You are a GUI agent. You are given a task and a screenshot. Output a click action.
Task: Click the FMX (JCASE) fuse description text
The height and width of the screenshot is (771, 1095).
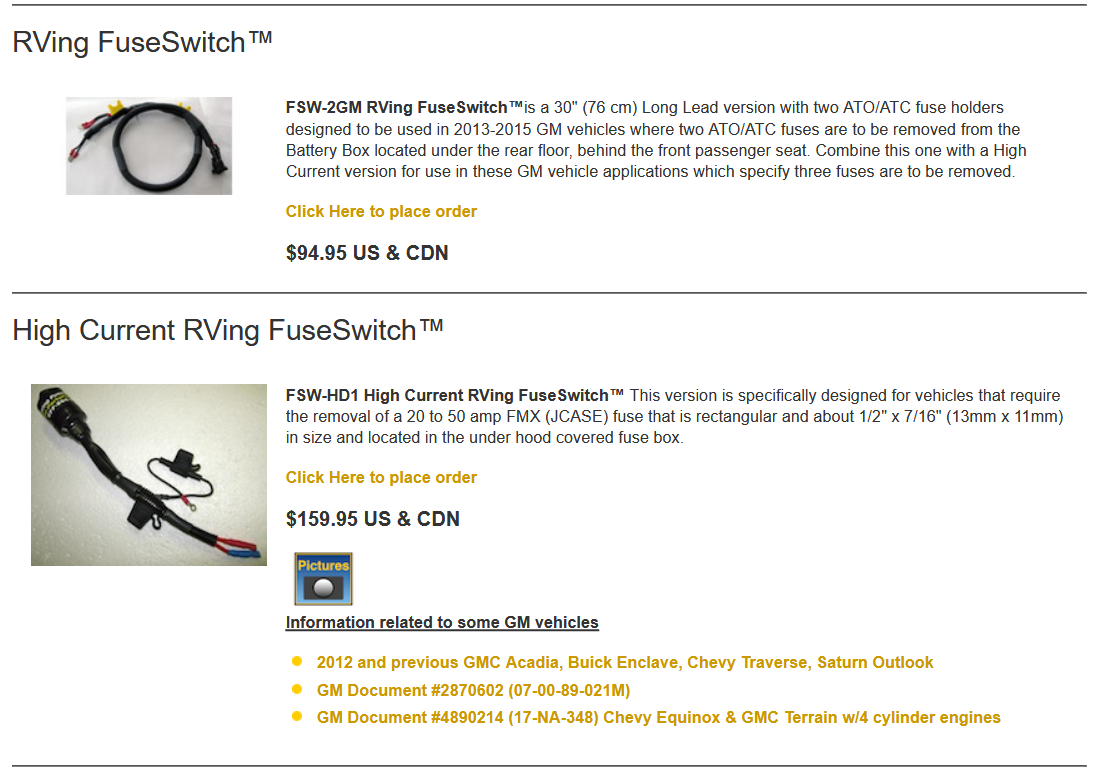675,417
